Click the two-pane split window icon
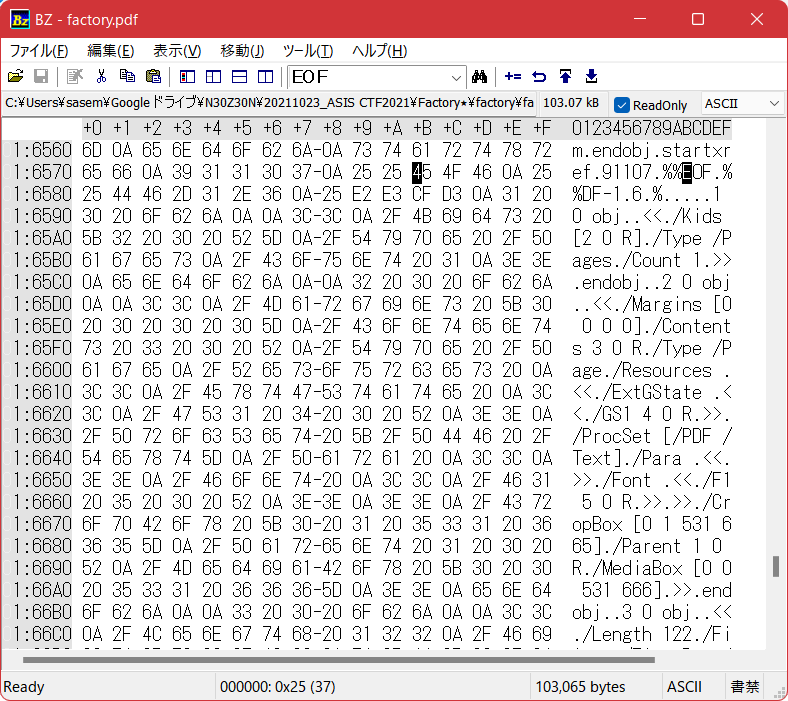 click(x=265, y=76)
